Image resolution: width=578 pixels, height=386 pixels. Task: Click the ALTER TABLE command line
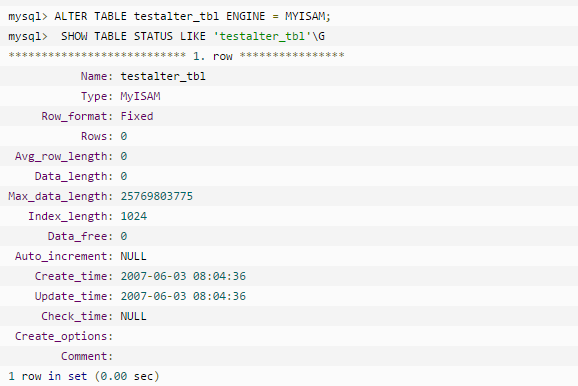[x=169, y=16]
